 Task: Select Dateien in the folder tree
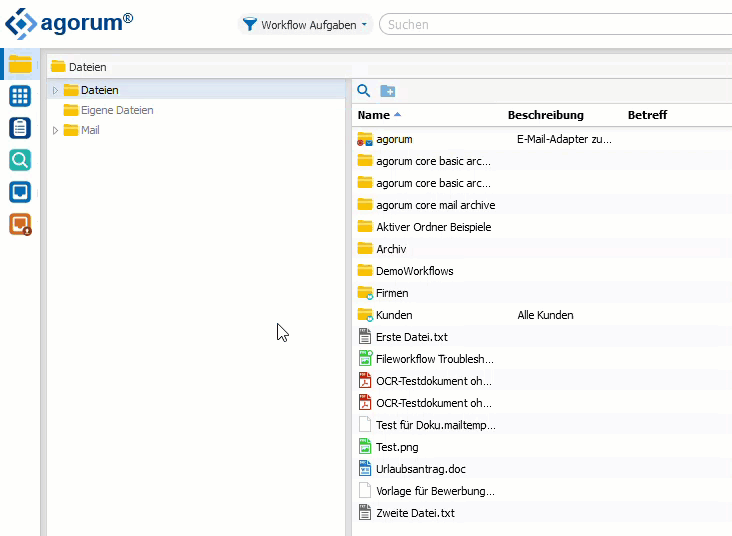[99, 90]
